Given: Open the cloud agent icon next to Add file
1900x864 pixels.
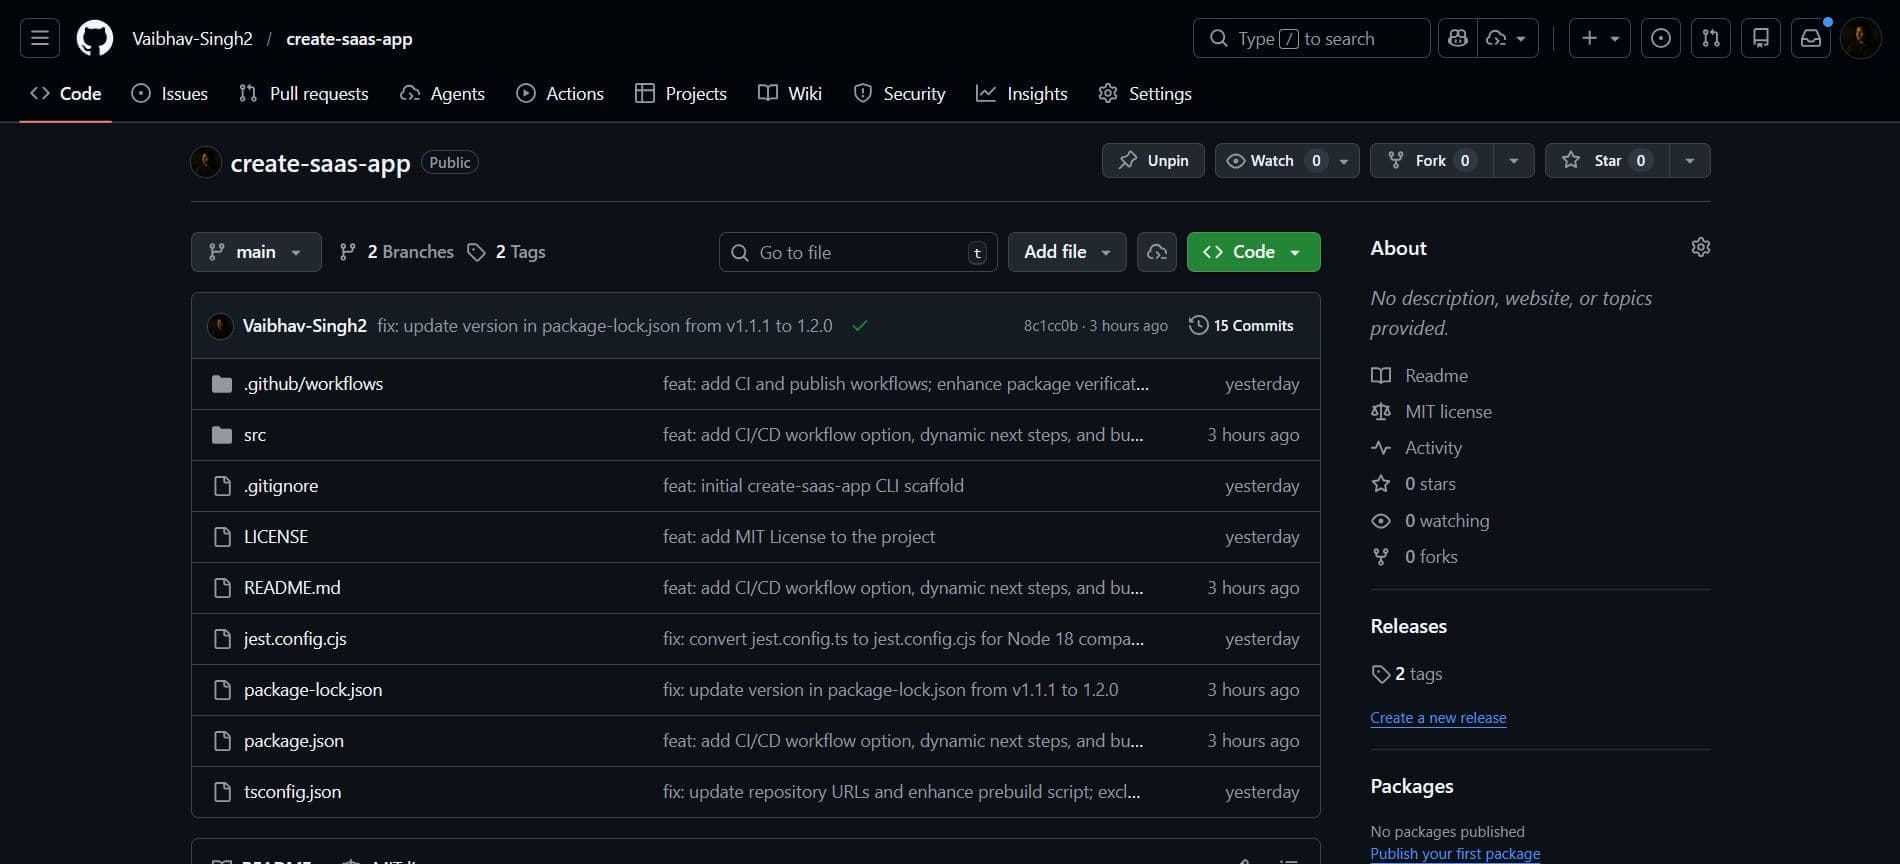Looking at the screenshot, I should click(1157, 252).
